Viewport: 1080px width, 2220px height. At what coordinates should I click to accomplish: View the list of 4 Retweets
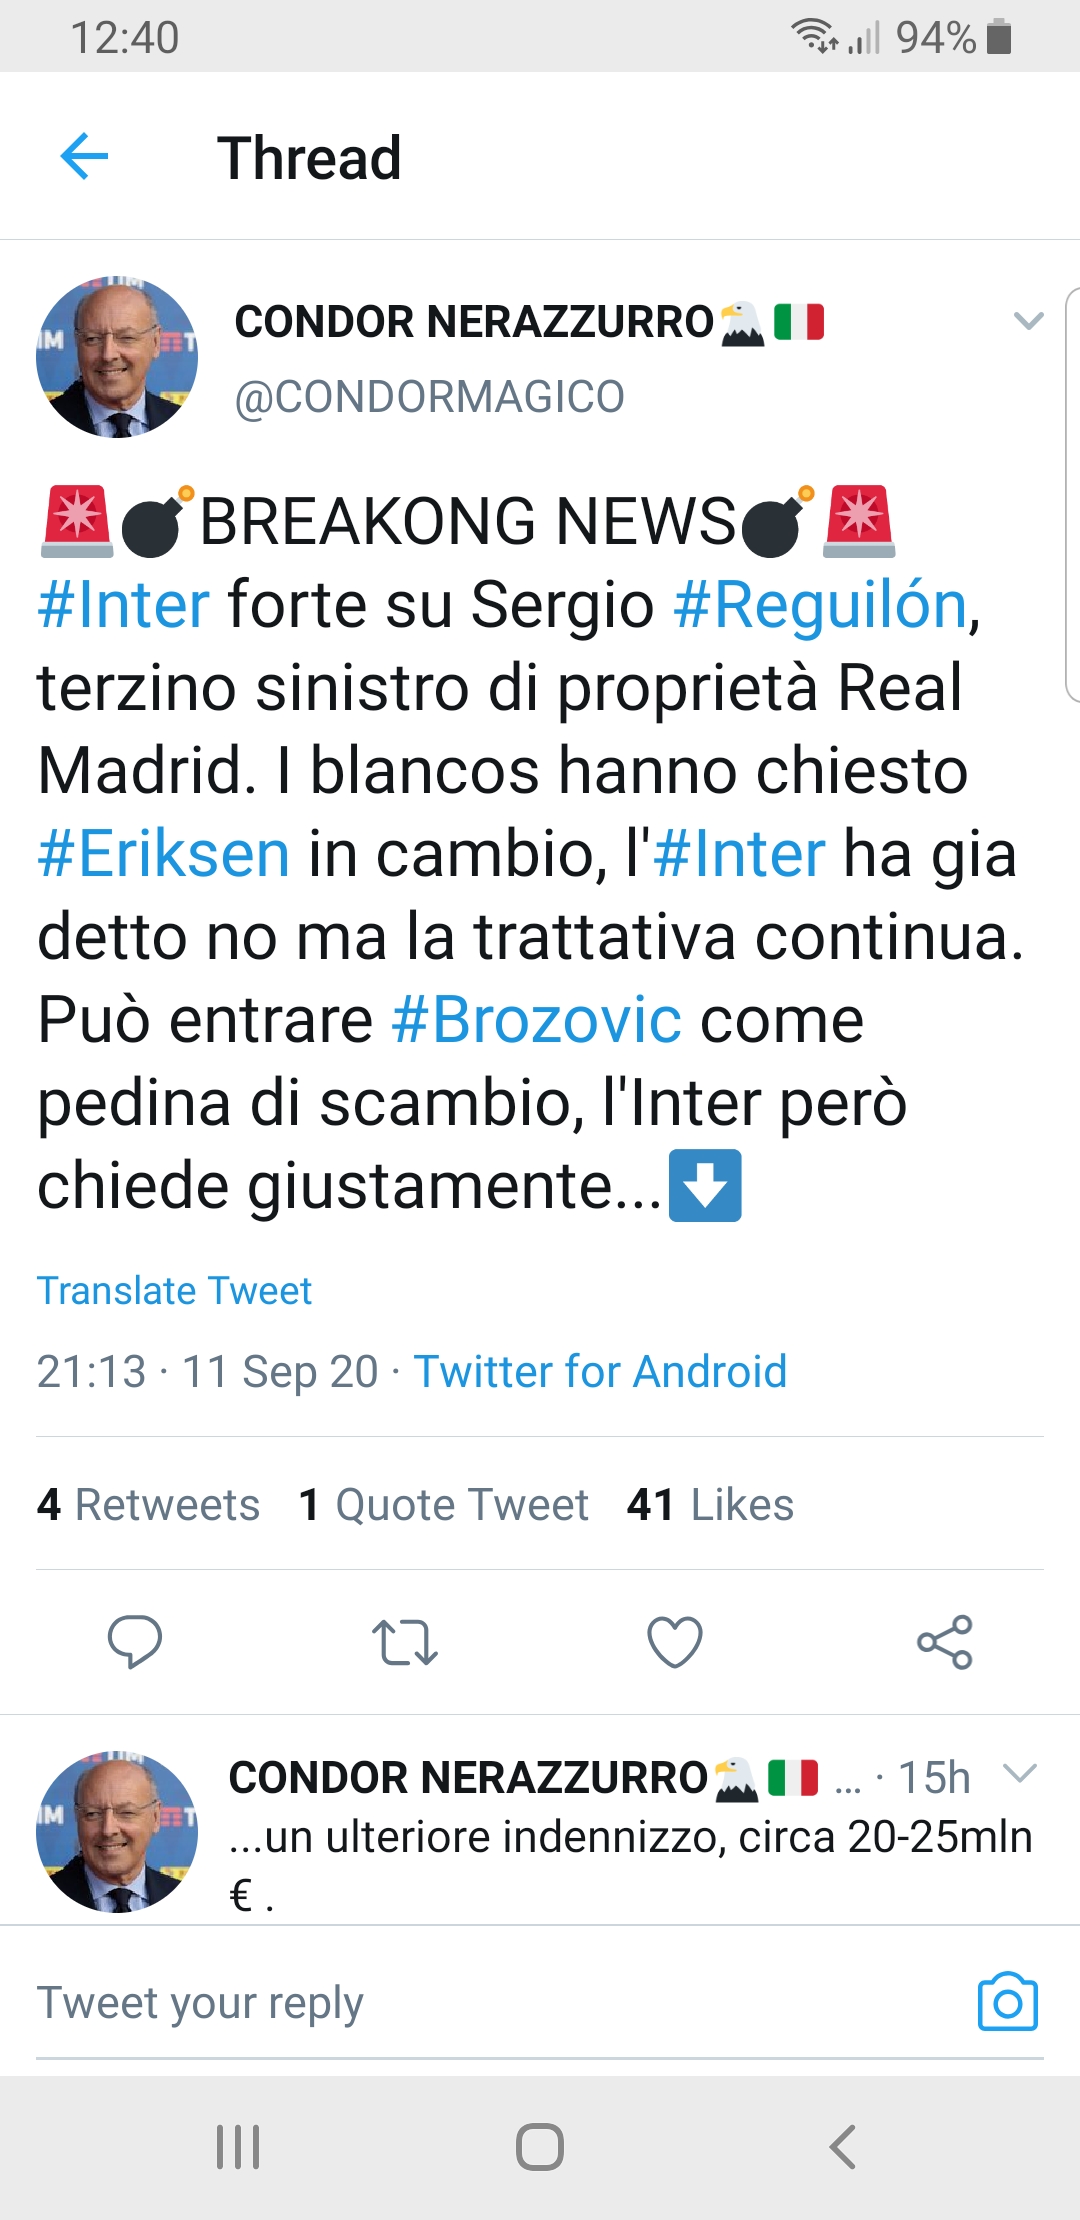coord(148,1505)
